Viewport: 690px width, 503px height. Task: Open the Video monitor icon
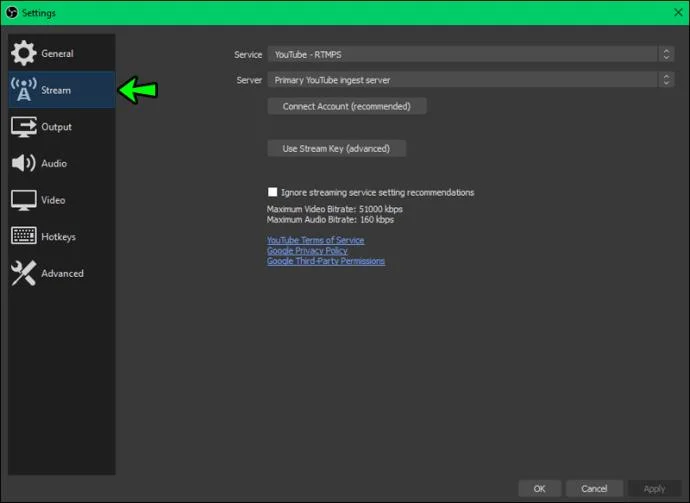point(23,200)
